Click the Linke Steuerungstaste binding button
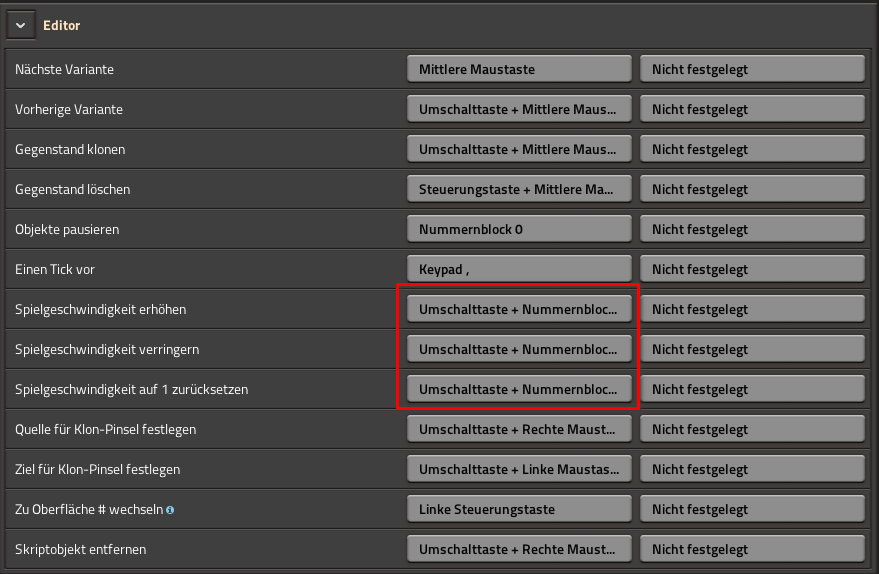This screenshot has height=574, width=879. (x=519, y=509)
